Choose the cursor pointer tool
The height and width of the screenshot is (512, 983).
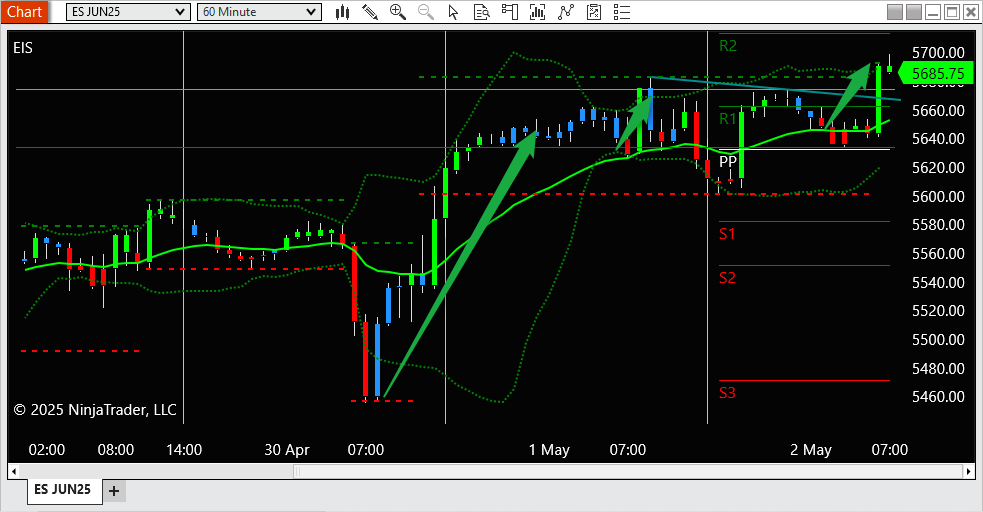pos(453,12)
